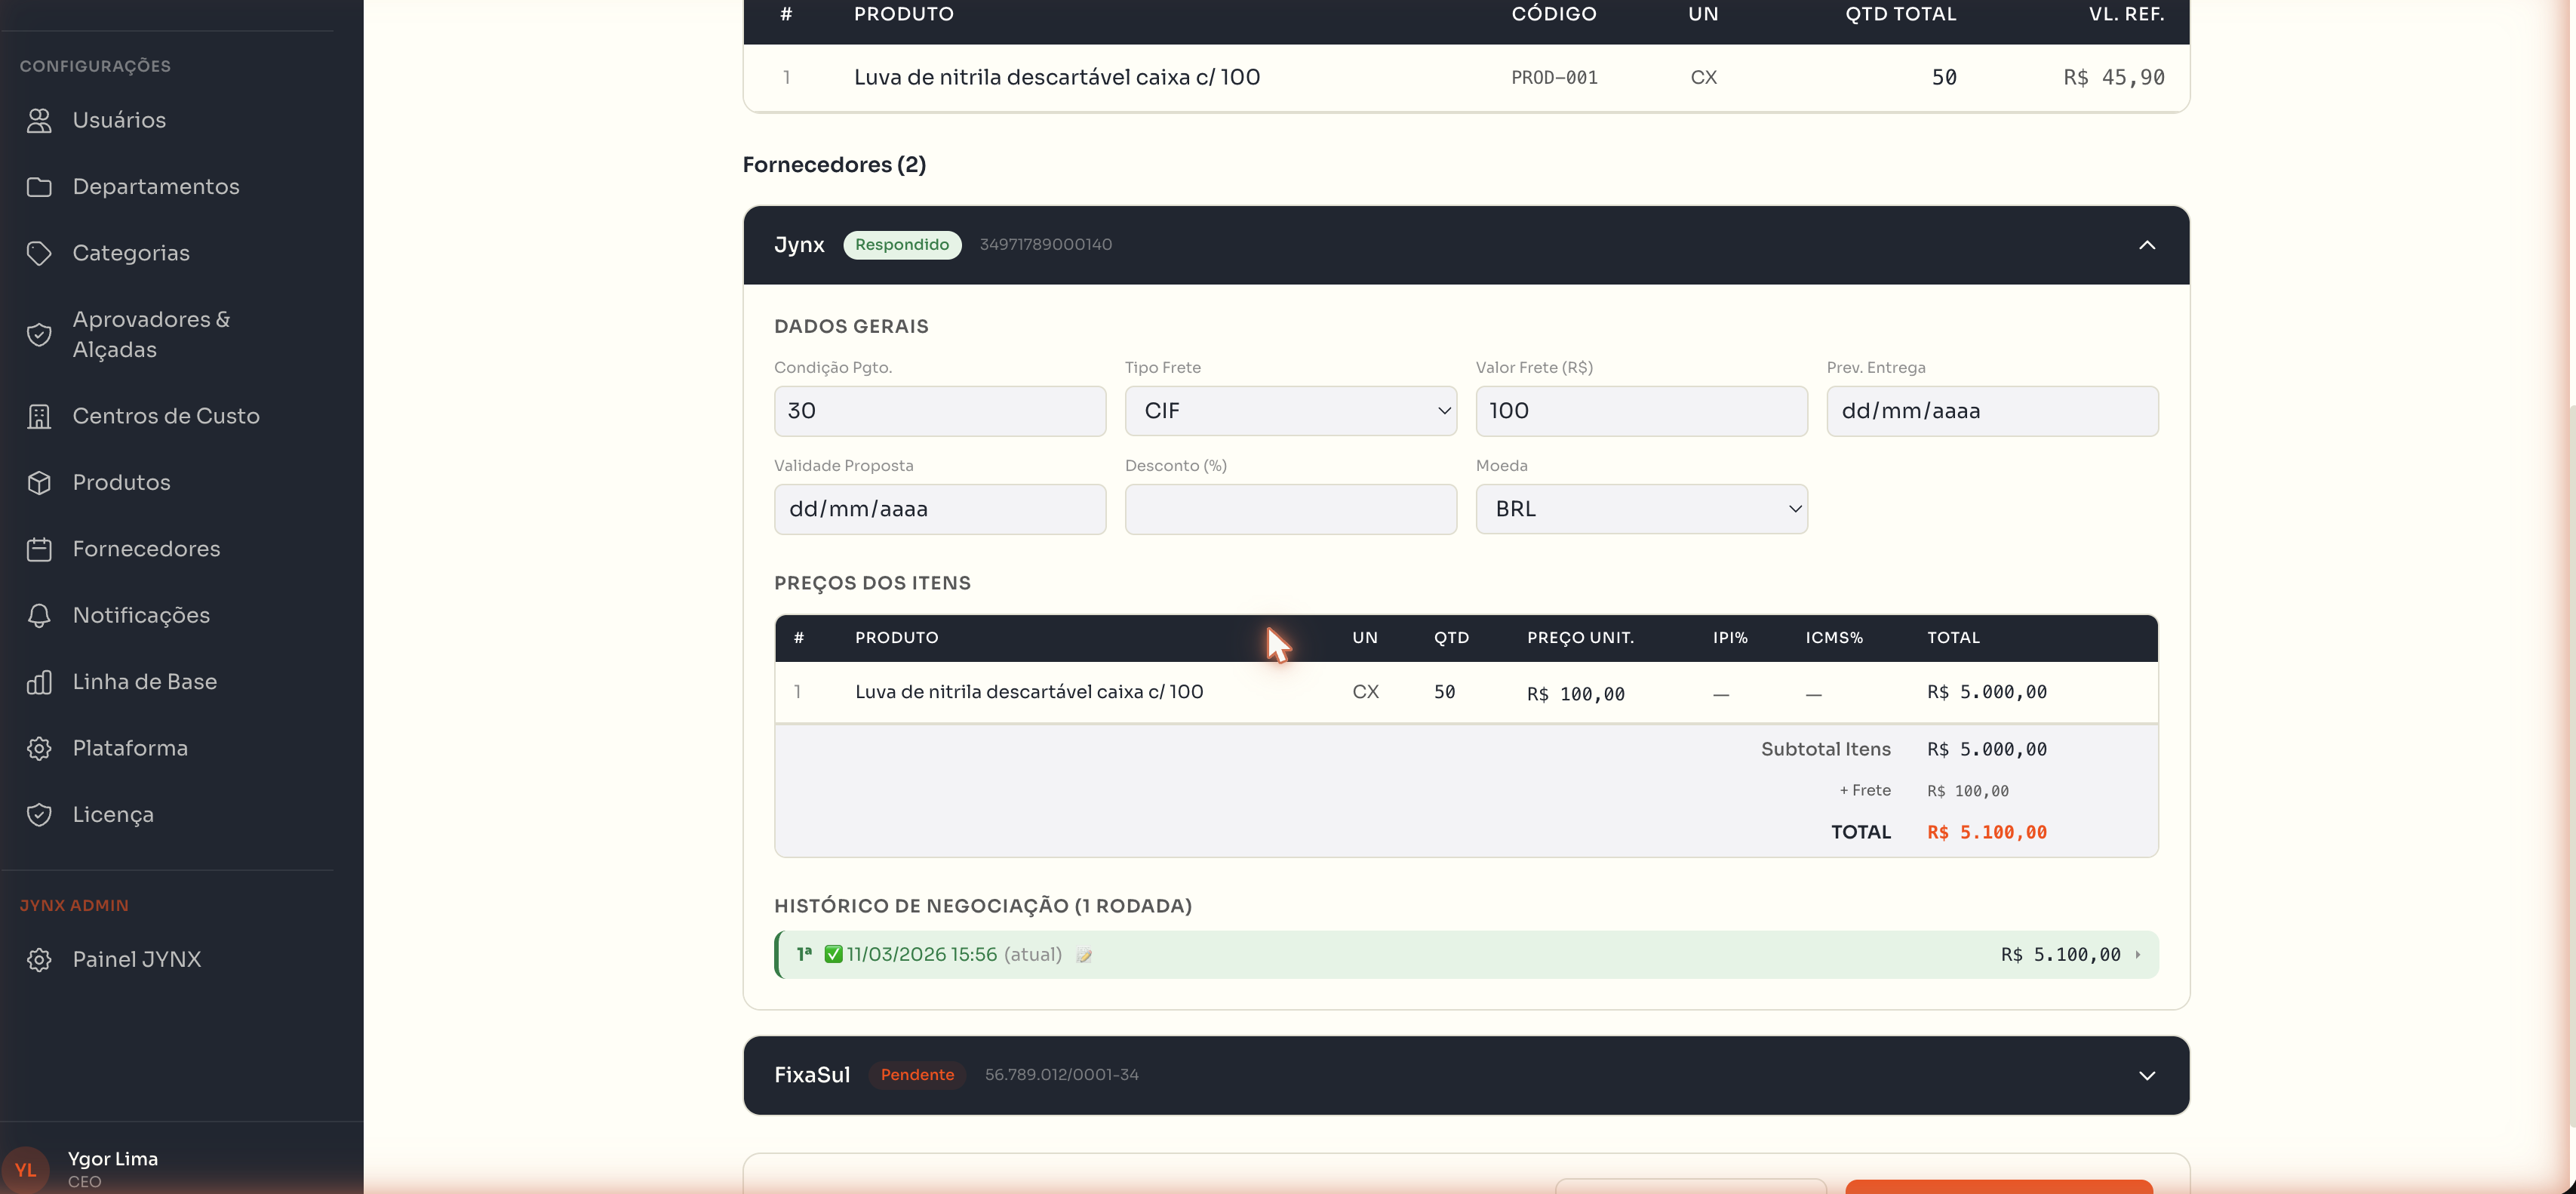This screenshot has width=2576, height=1194.
Task: Open Licença page
Action: click(x=113, y=815)
